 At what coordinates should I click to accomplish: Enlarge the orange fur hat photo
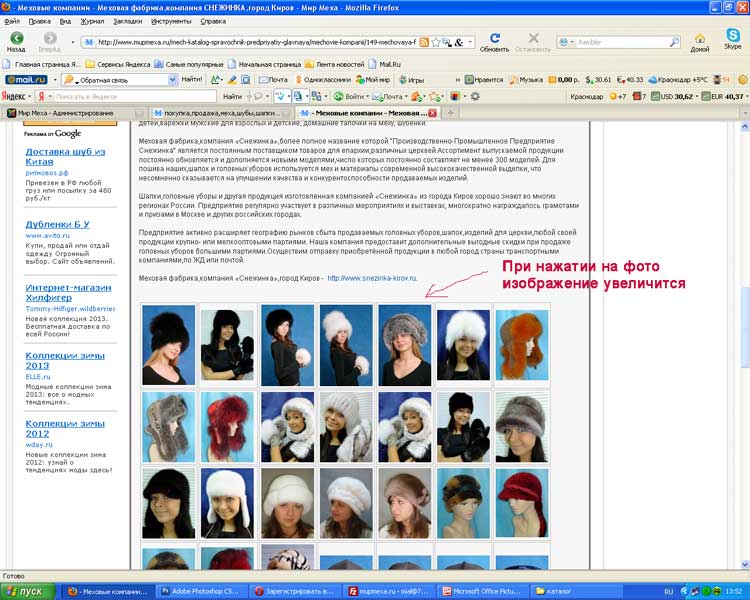point(522,345)
